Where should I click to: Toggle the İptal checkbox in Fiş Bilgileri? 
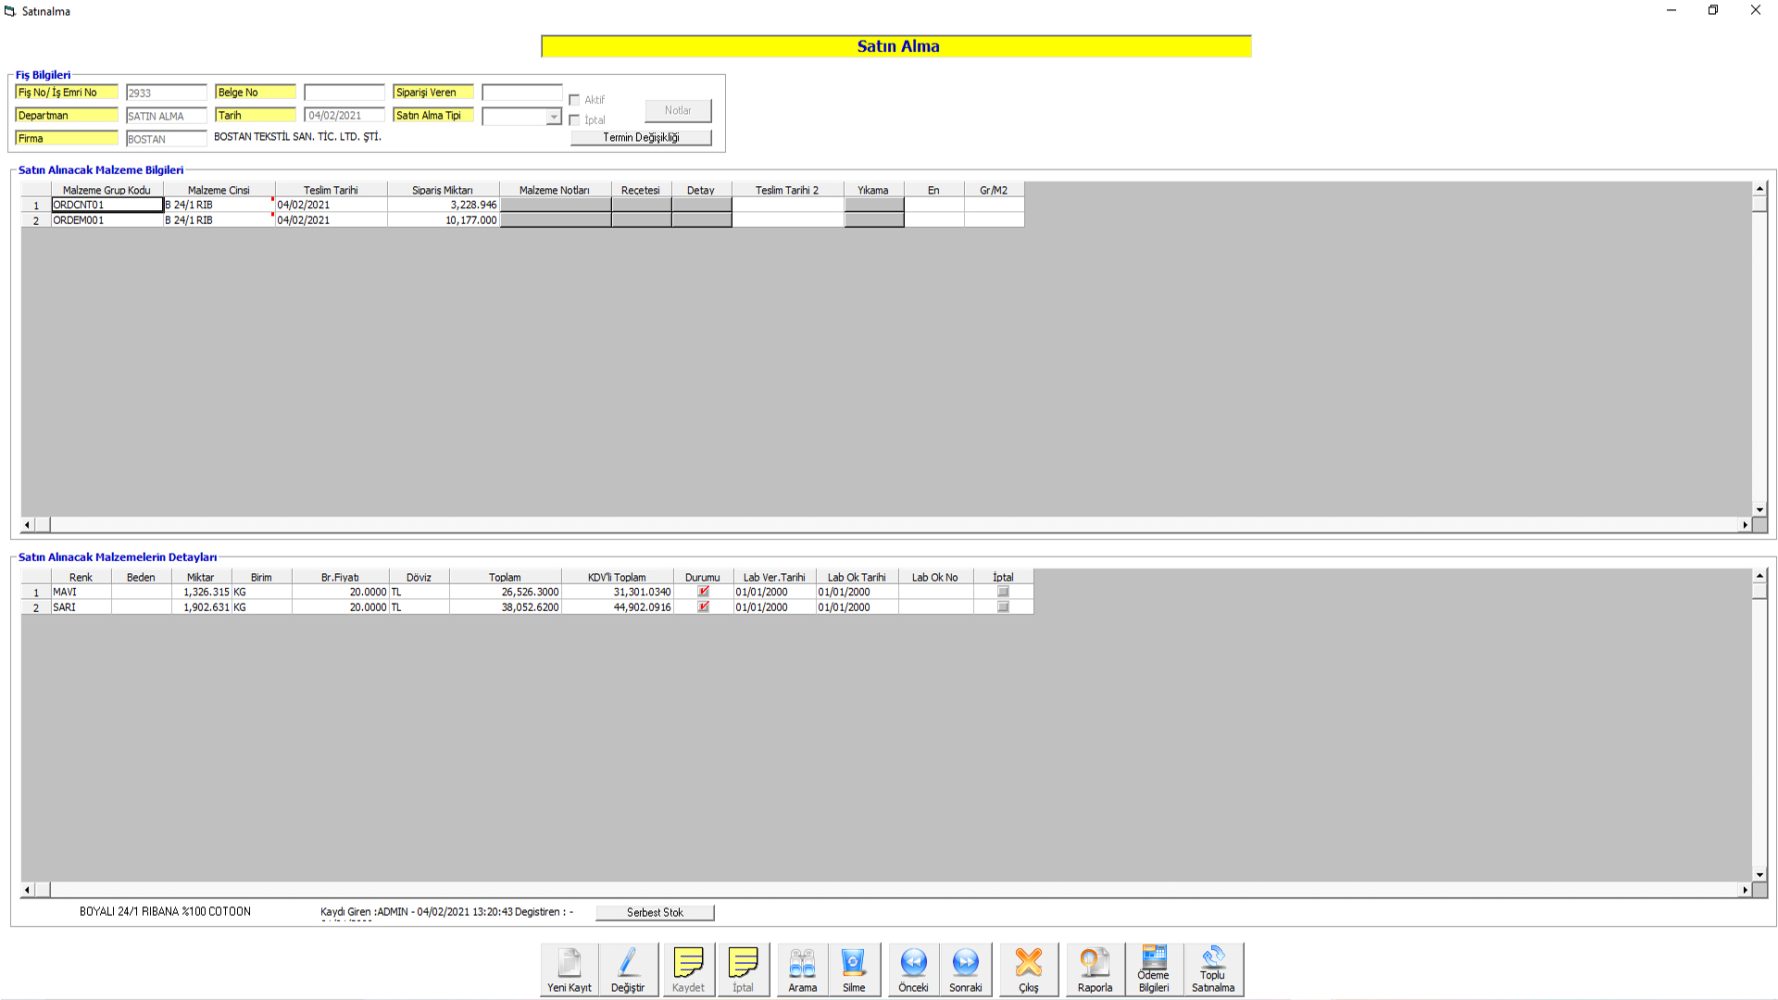coord(575,120)
